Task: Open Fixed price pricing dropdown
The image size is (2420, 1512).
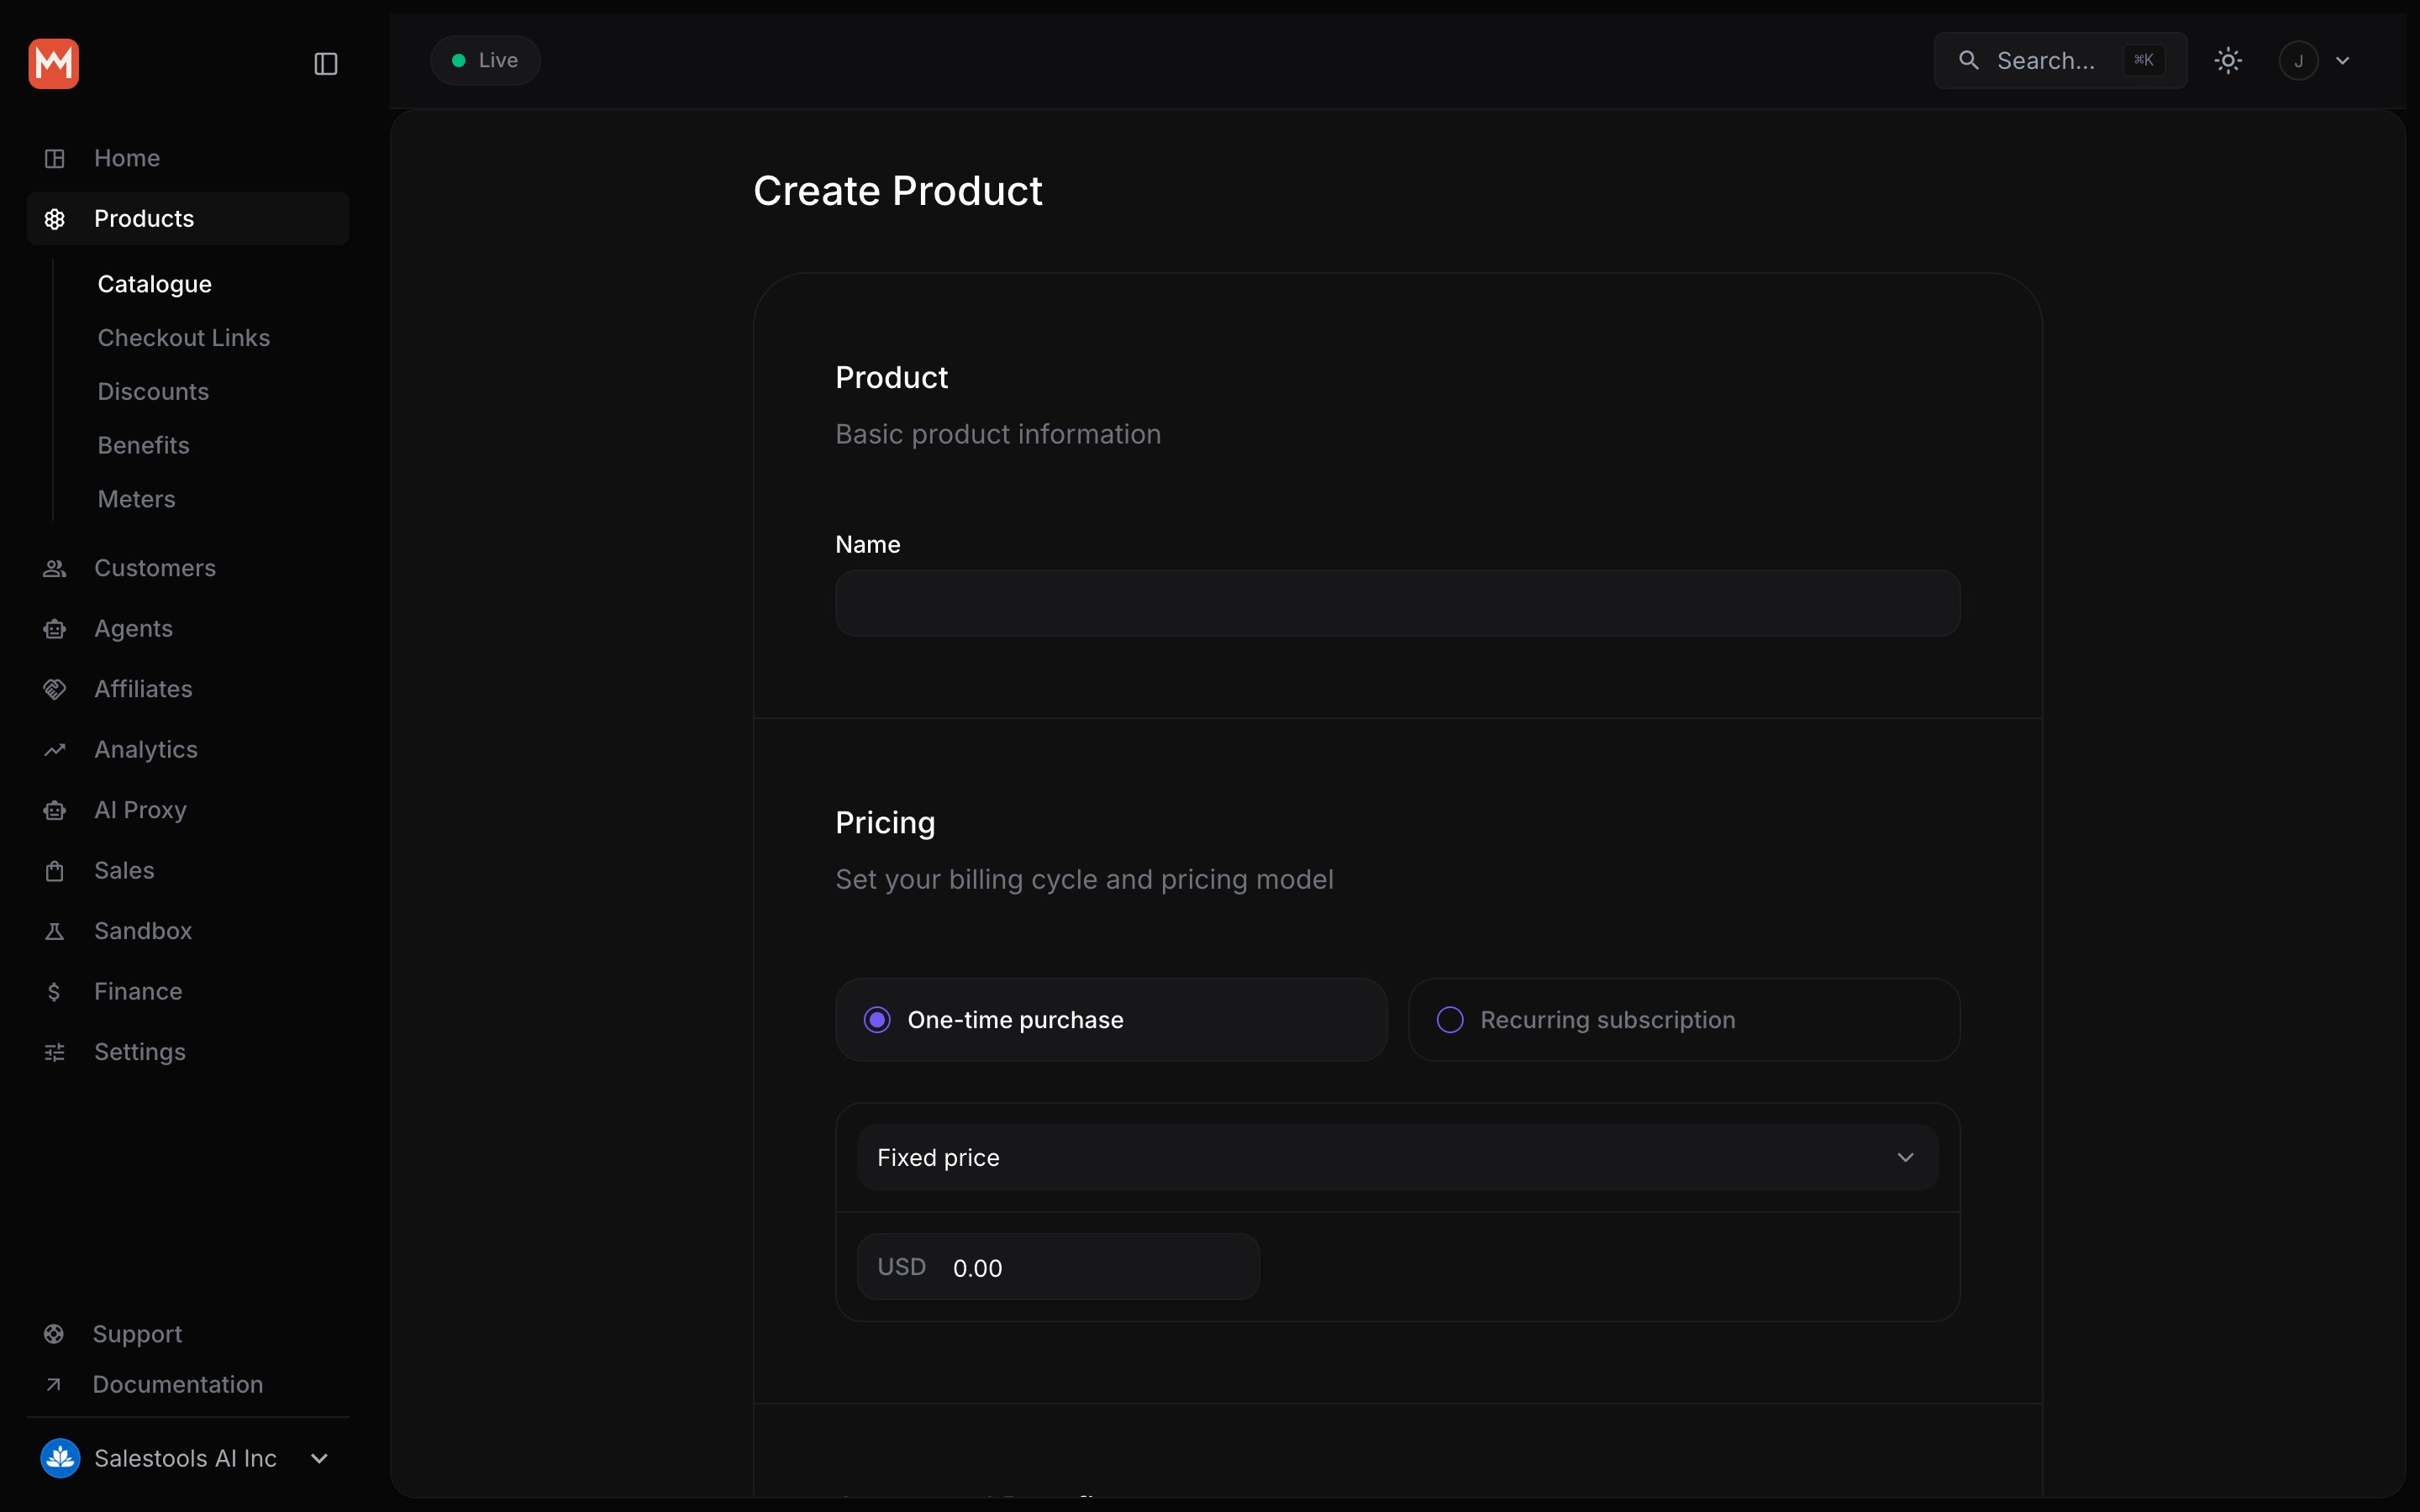Action: pyautogui.click(x=1397, y=1158)
